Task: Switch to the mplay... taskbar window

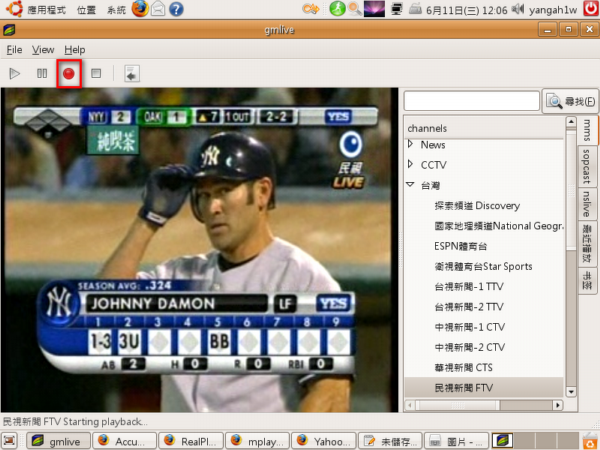Action: click(x=257, y=441)
